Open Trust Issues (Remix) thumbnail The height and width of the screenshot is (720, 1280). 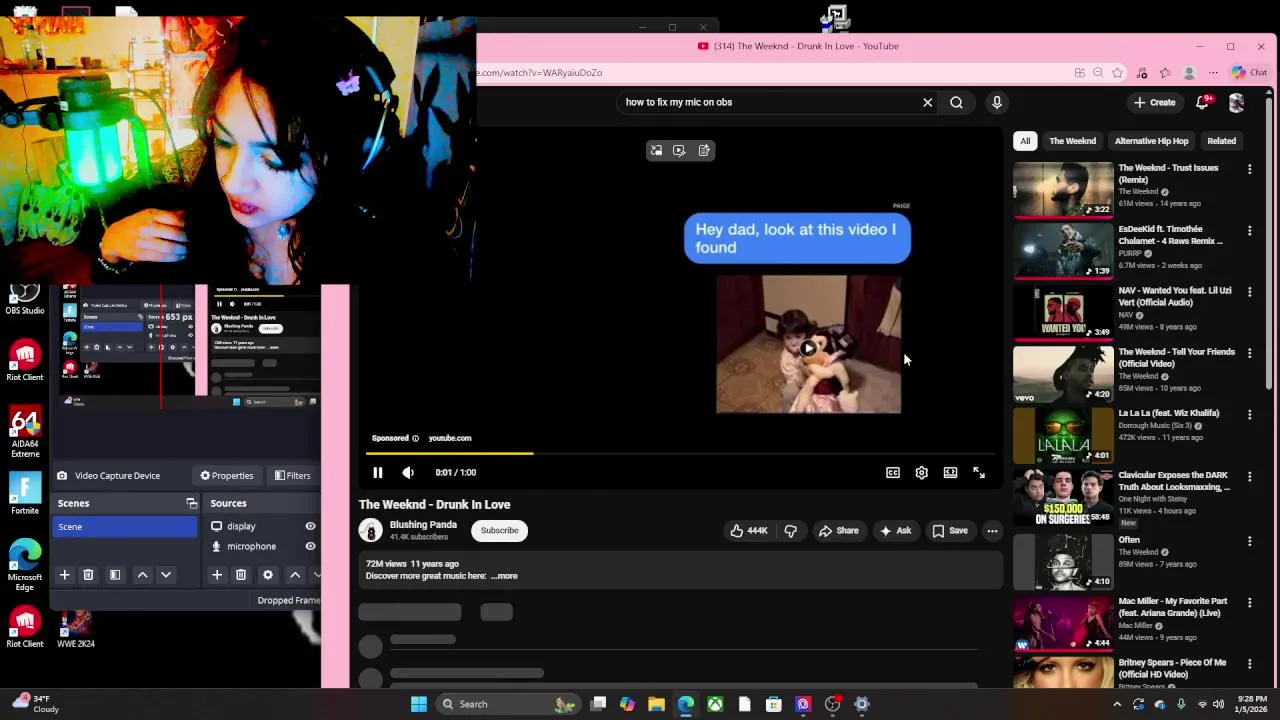(1063, 189)
